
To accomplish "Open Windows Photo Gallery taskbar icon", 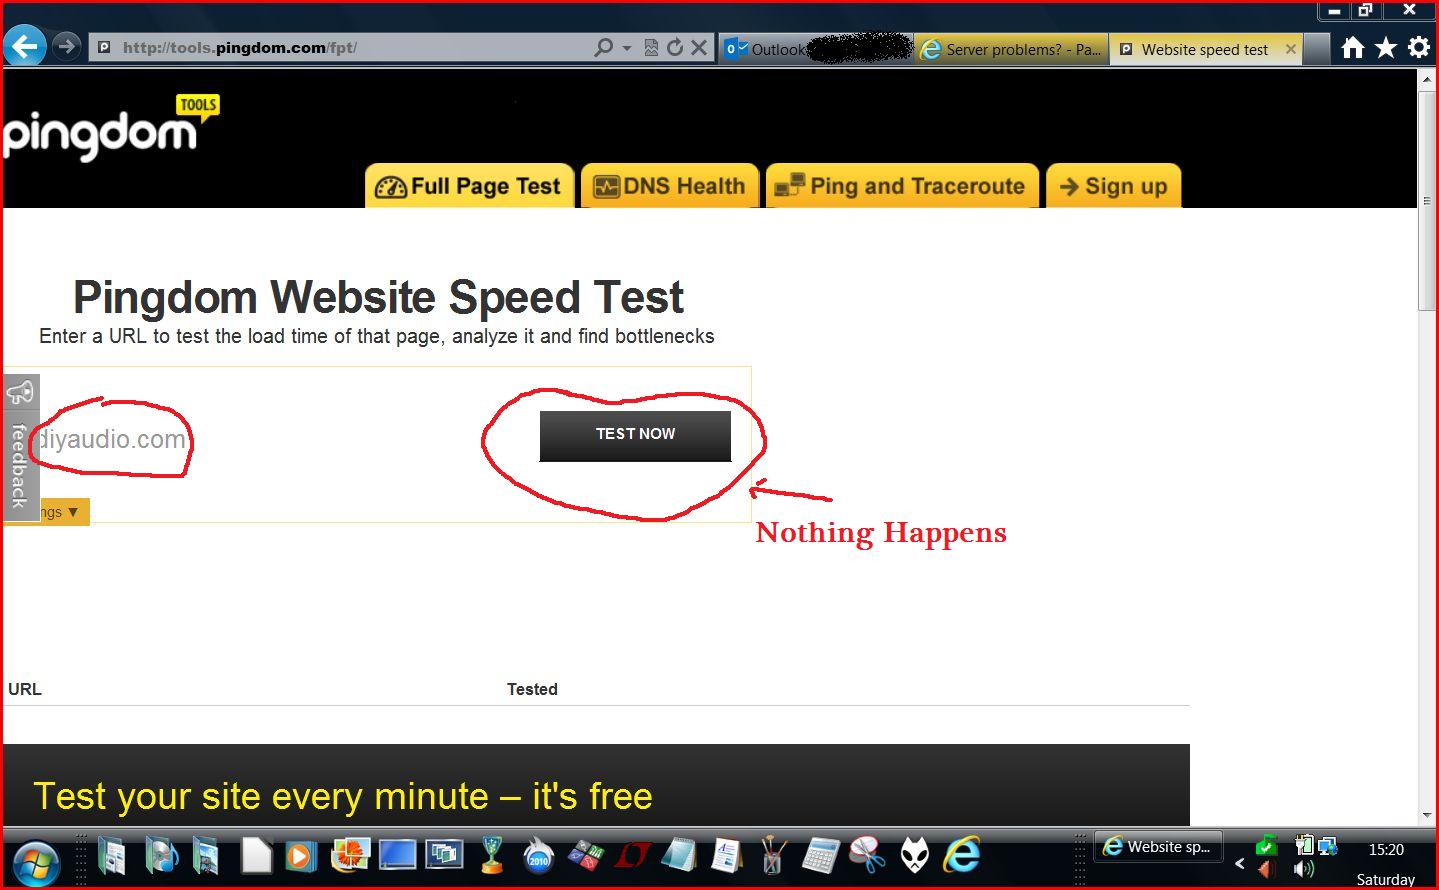I will 351,855.
